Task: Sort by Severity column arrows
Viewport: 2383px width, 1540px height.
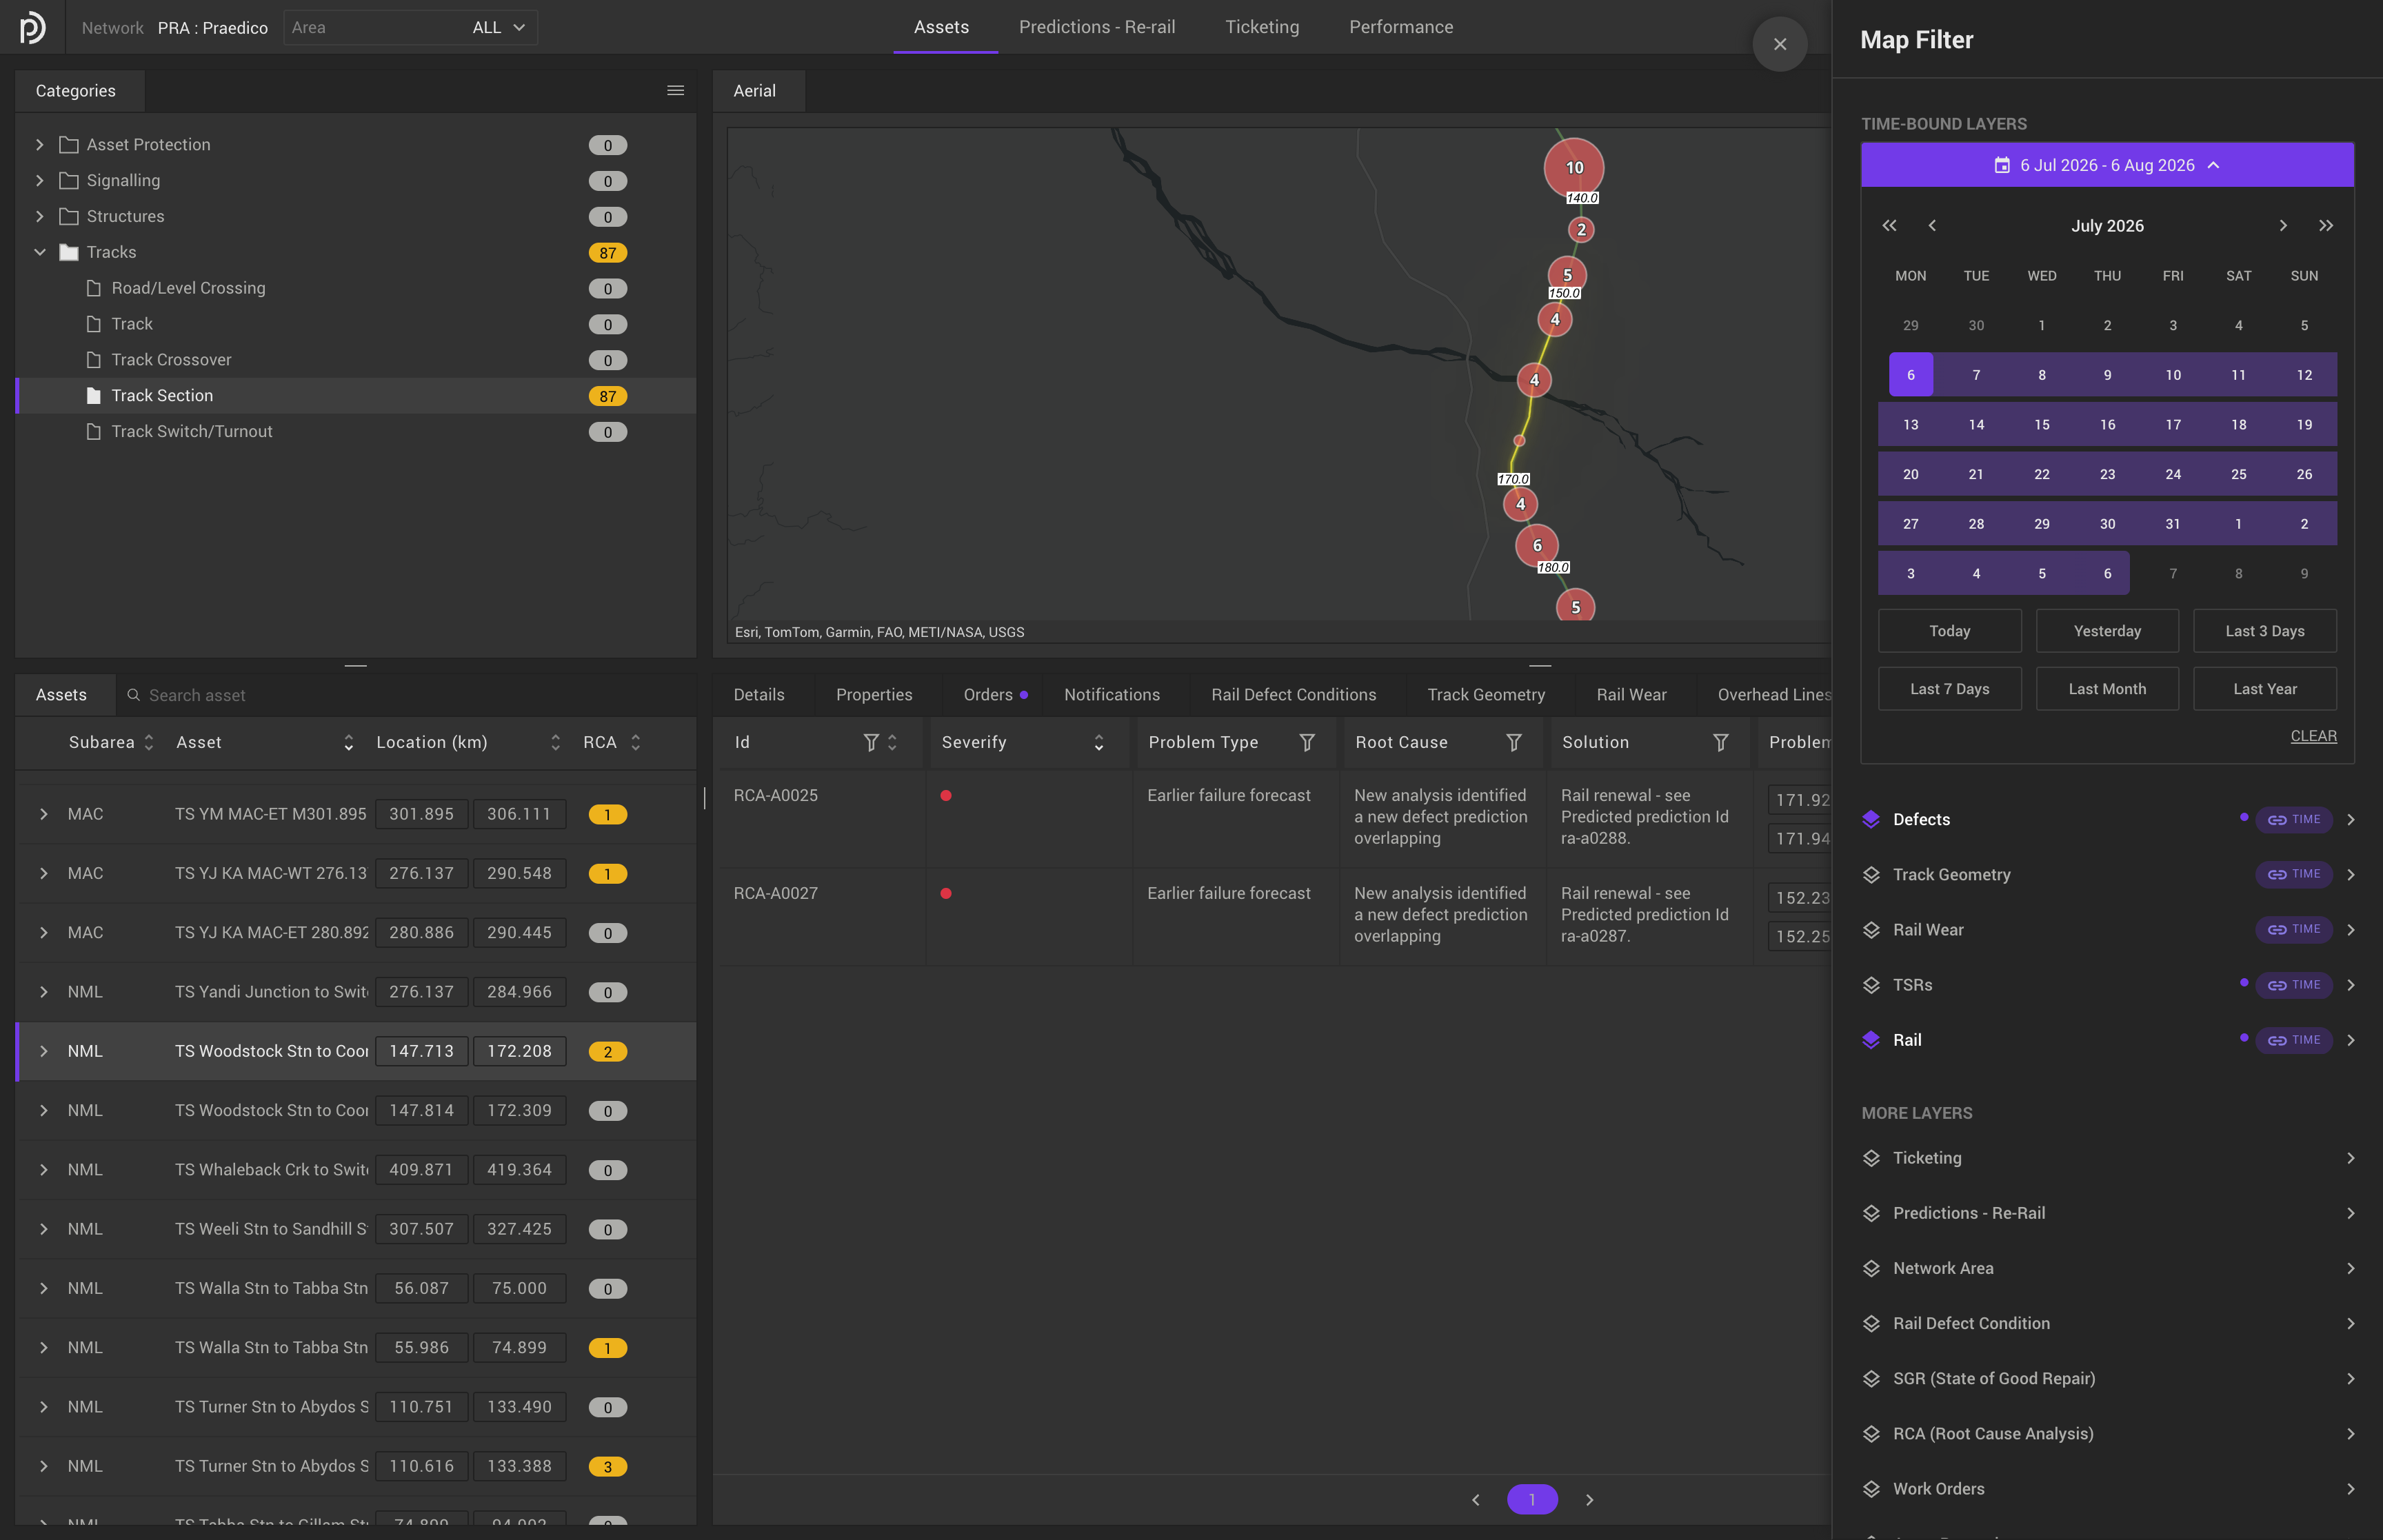Action: [1099, 742]
